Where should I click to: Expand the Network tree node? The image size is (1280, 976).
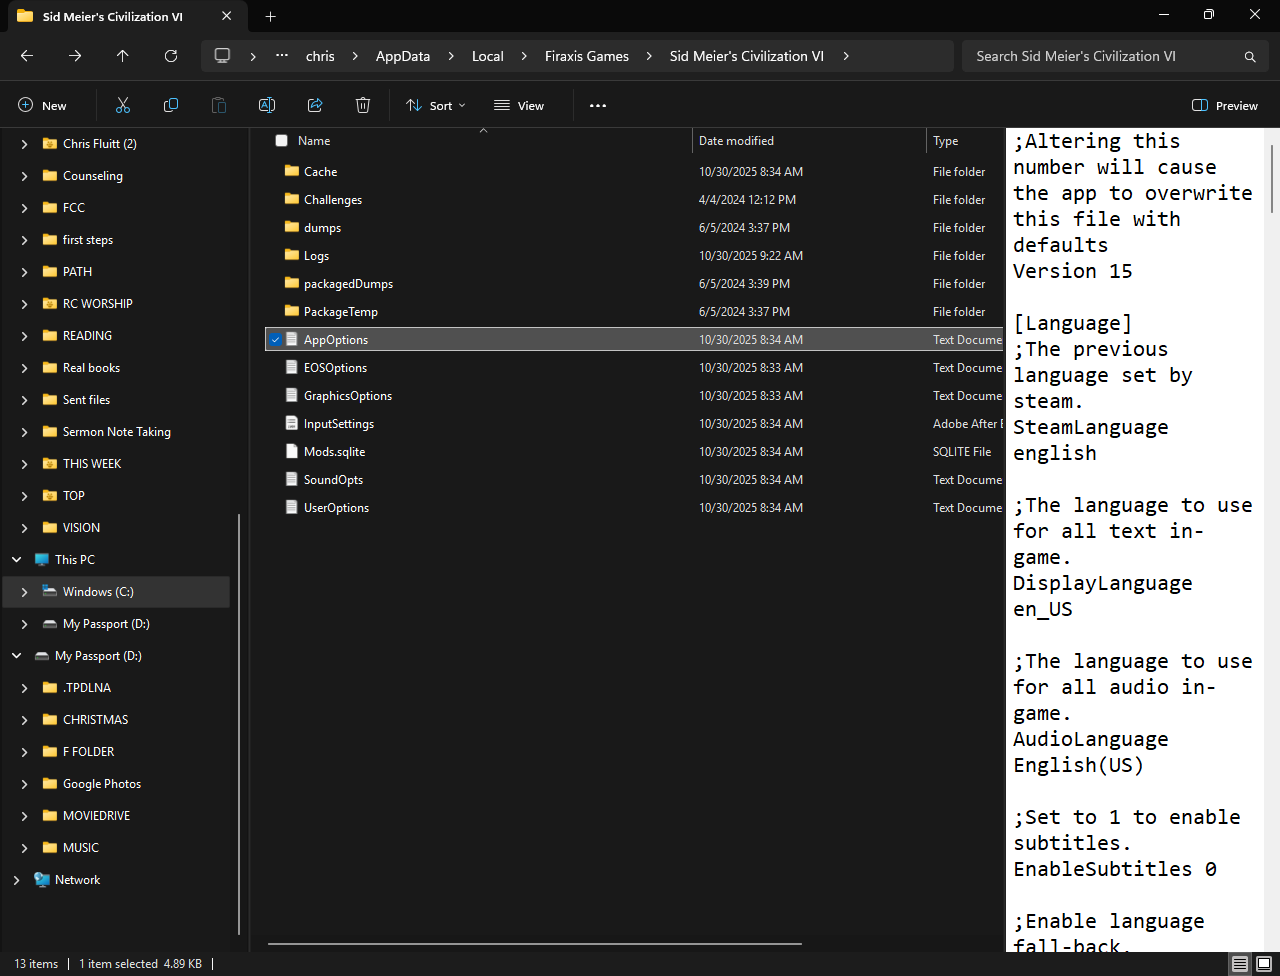point(17,880)
